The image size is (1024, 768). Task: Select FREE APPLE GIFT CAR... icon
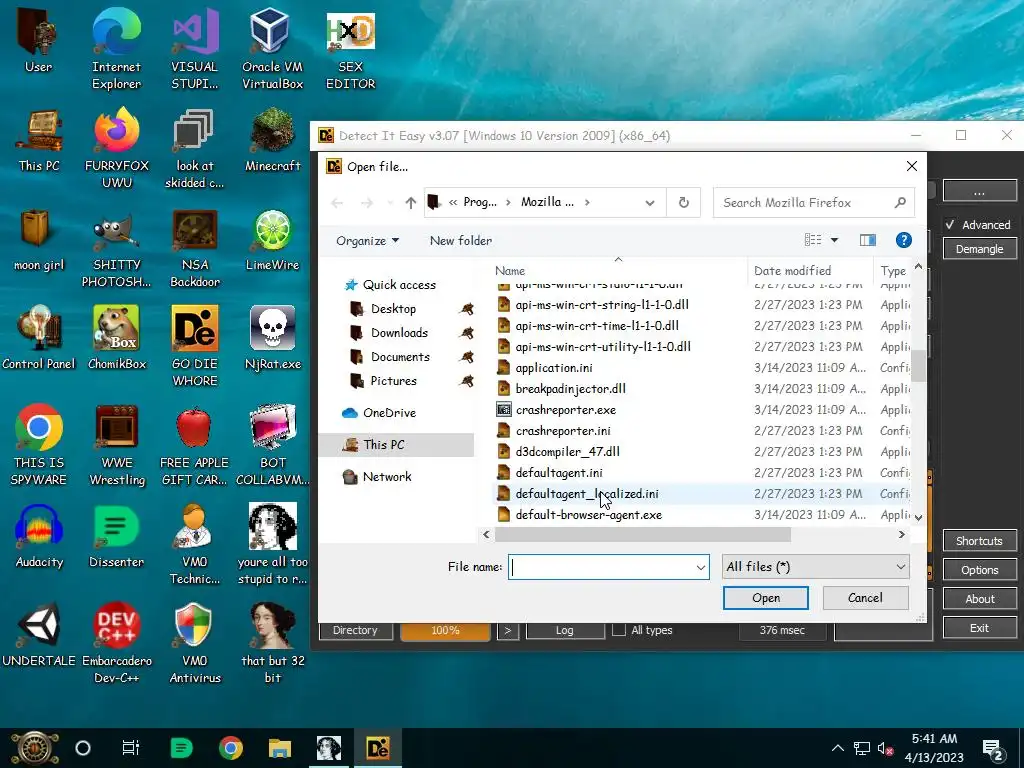click(195, 445)
